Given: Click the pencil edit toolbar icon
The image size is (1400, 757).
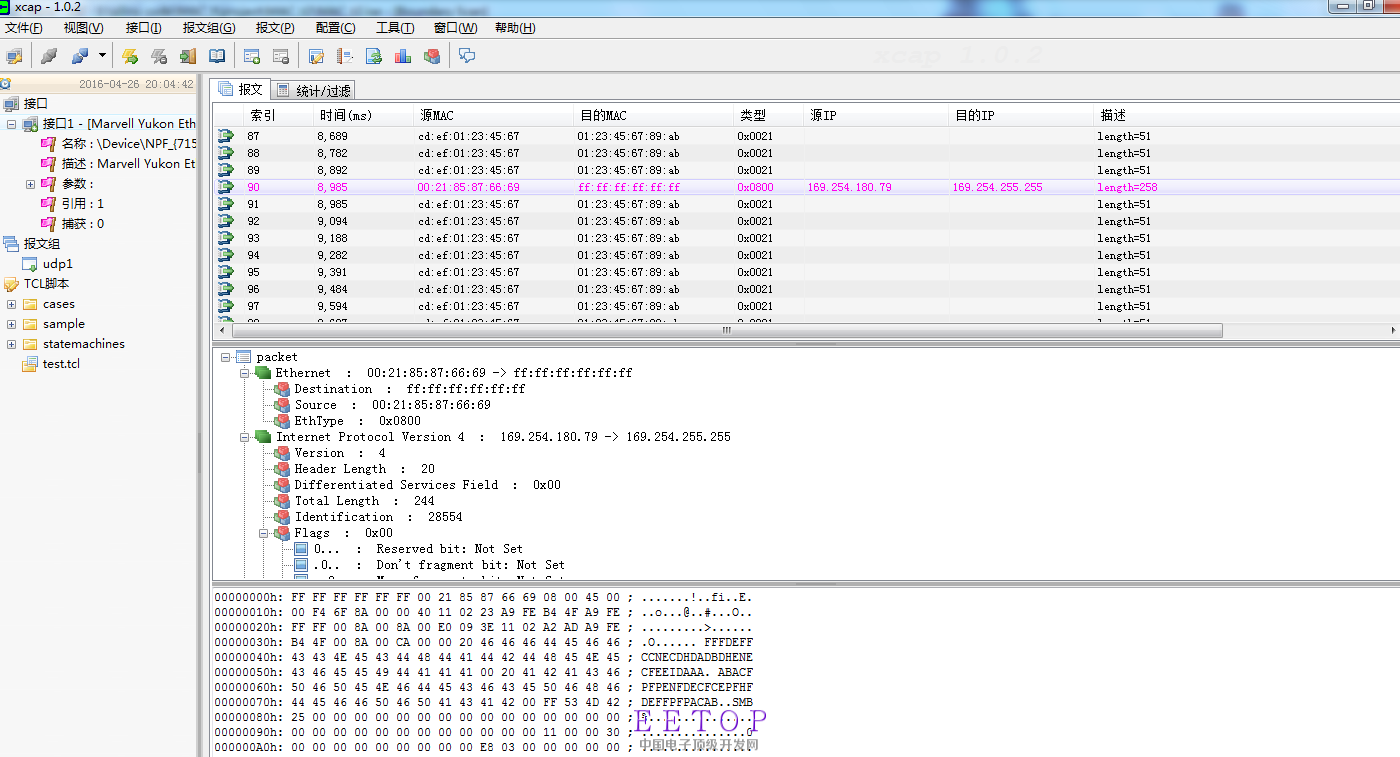Looking at the screenshot, I should pyautogui.click(x=317, y=56).
